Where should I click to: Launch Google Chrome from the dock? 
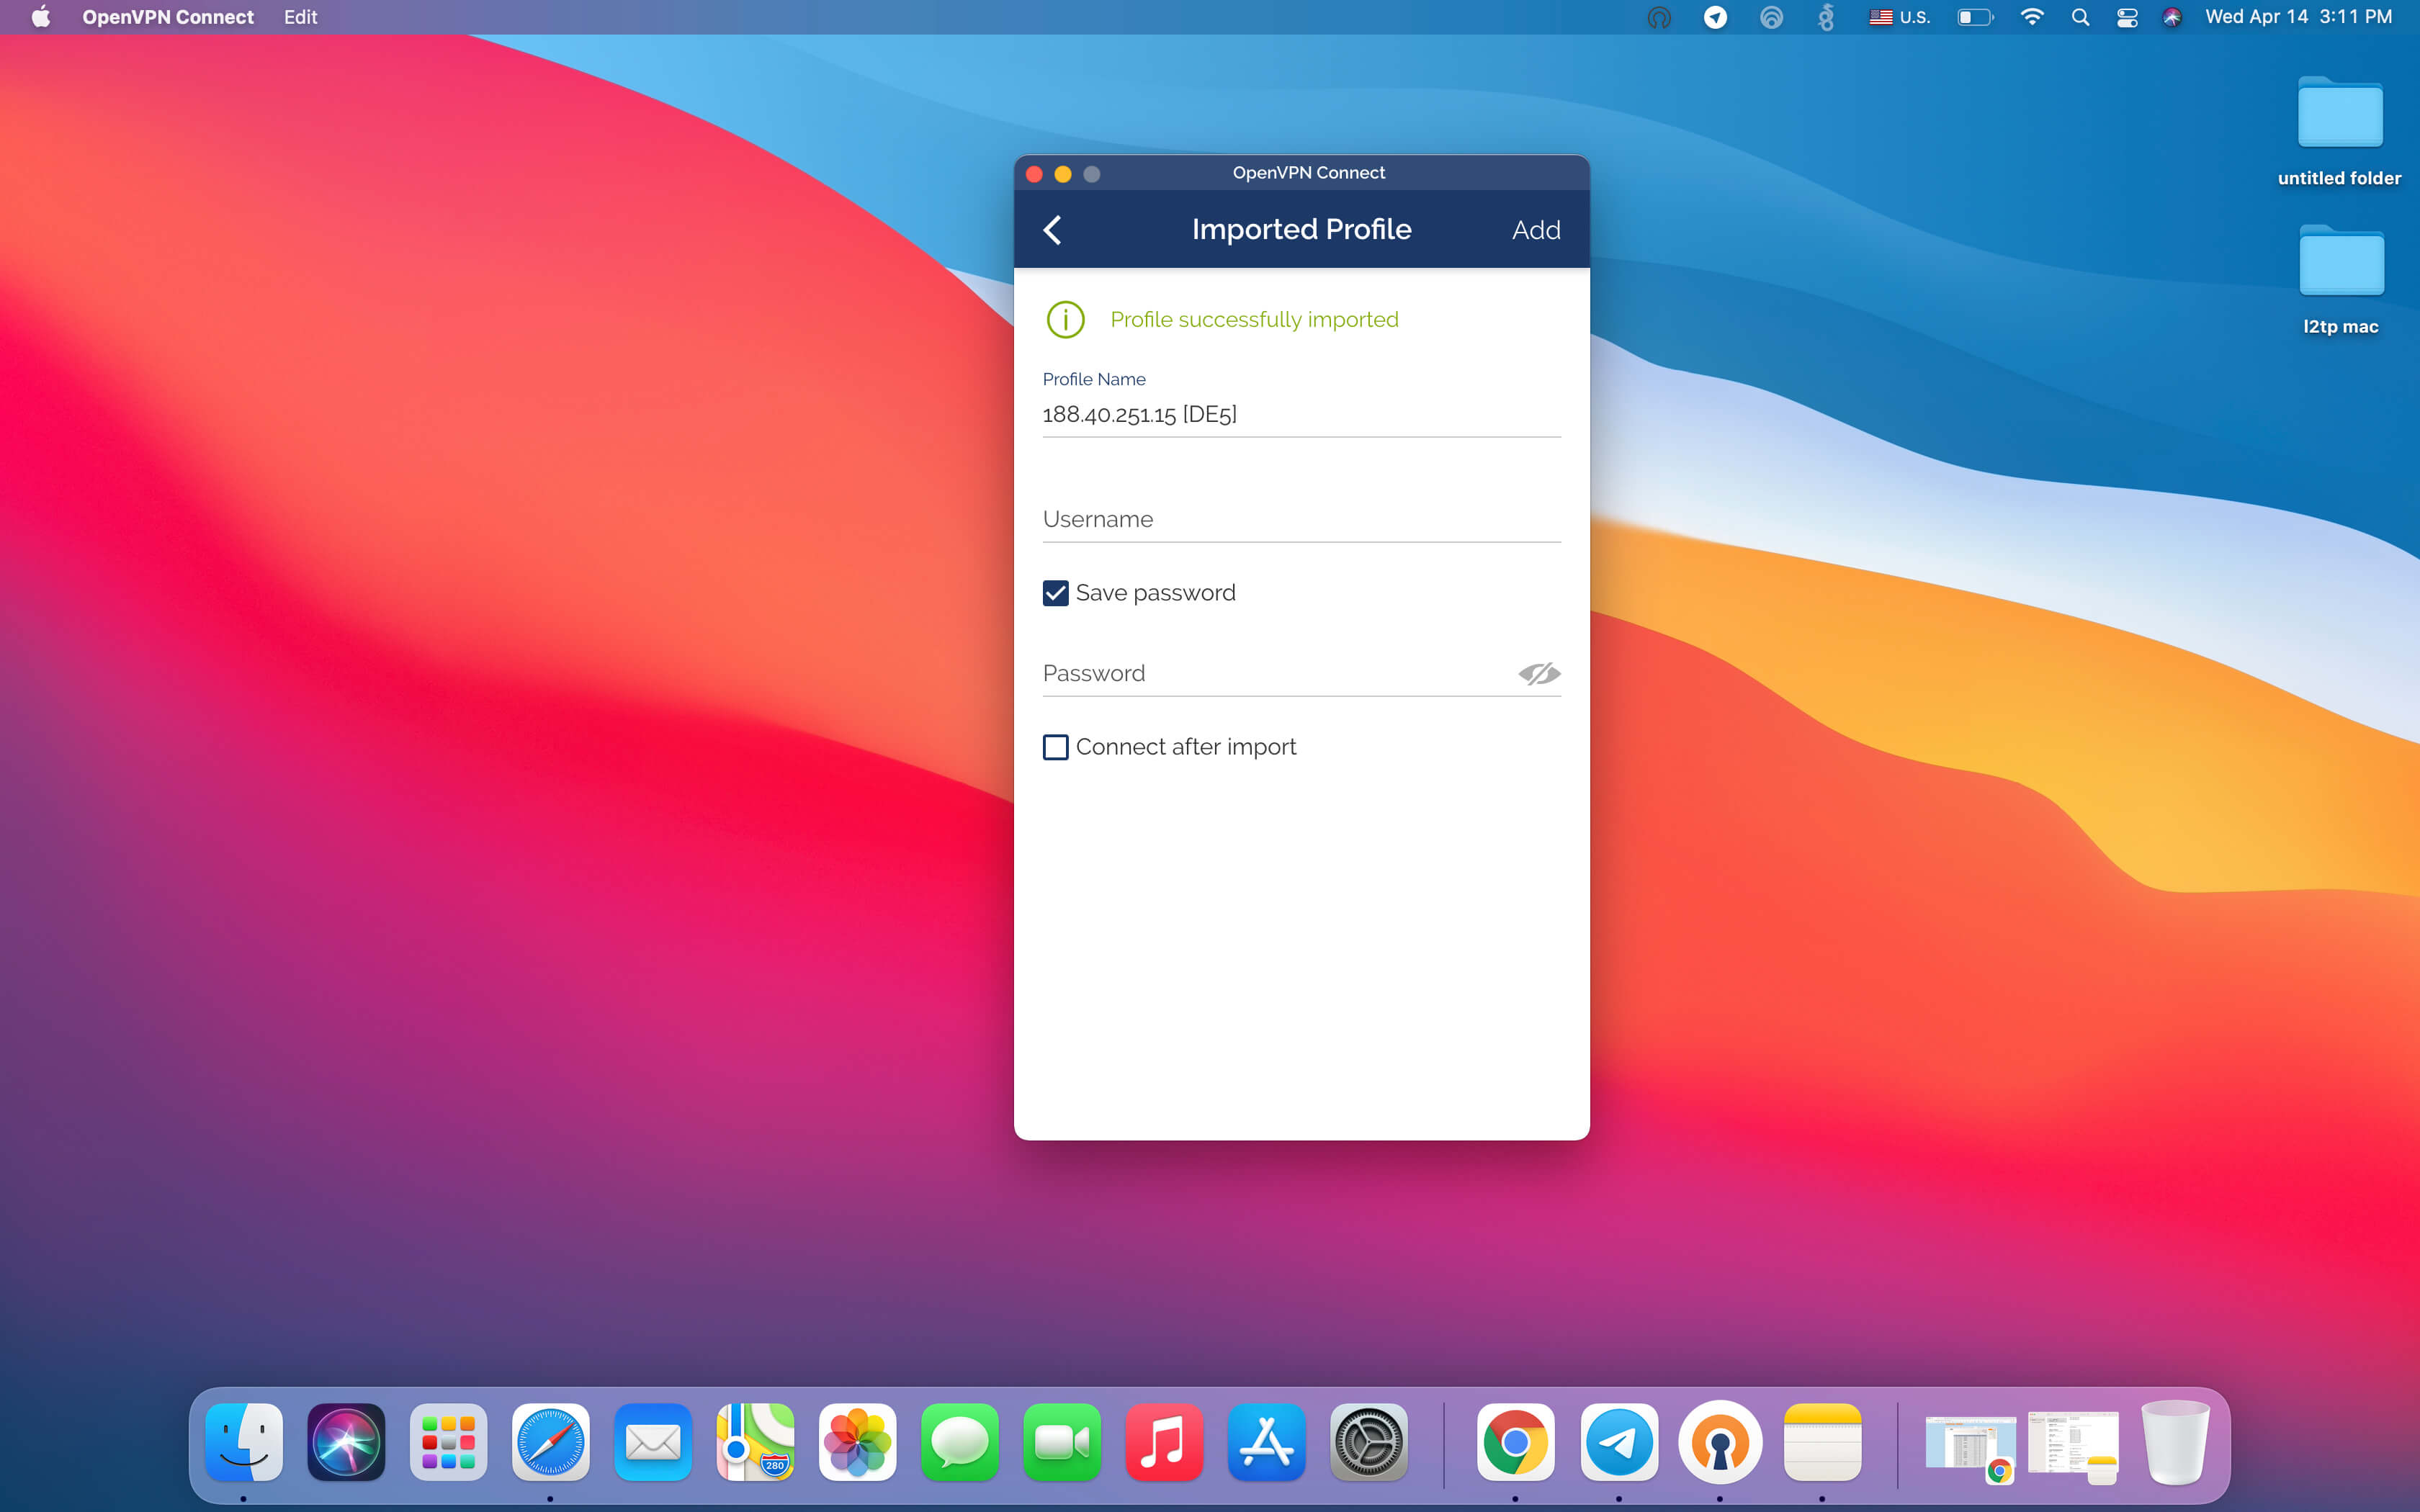point(1515,1443)
